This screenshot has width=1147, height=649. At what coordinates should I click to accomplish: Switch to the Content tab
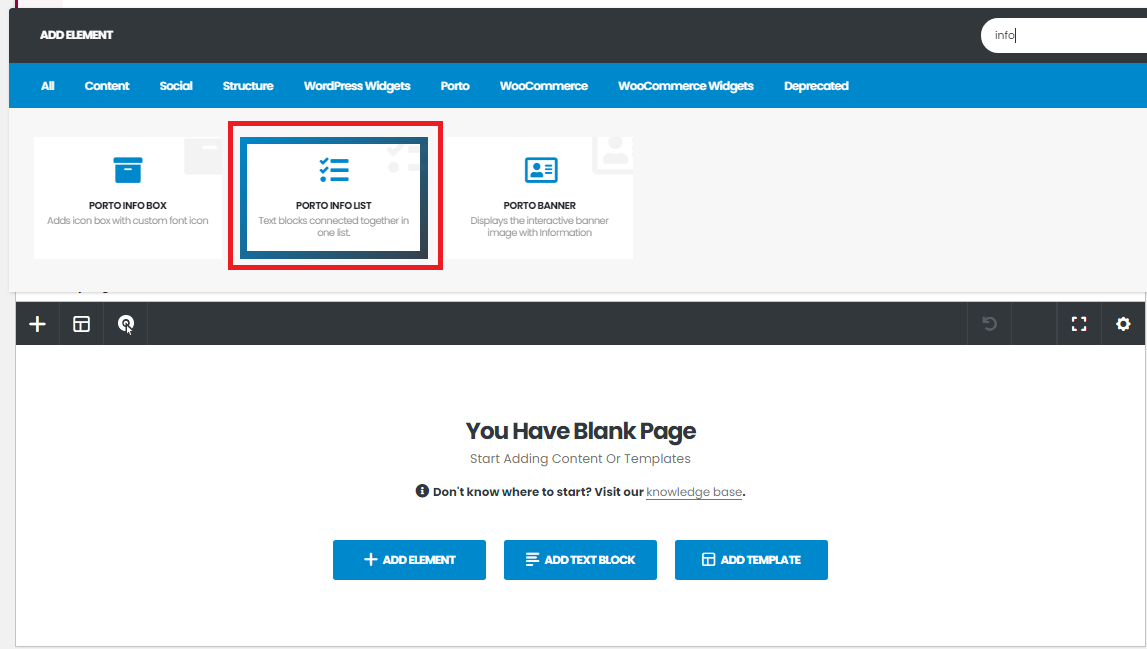[107, 86]
